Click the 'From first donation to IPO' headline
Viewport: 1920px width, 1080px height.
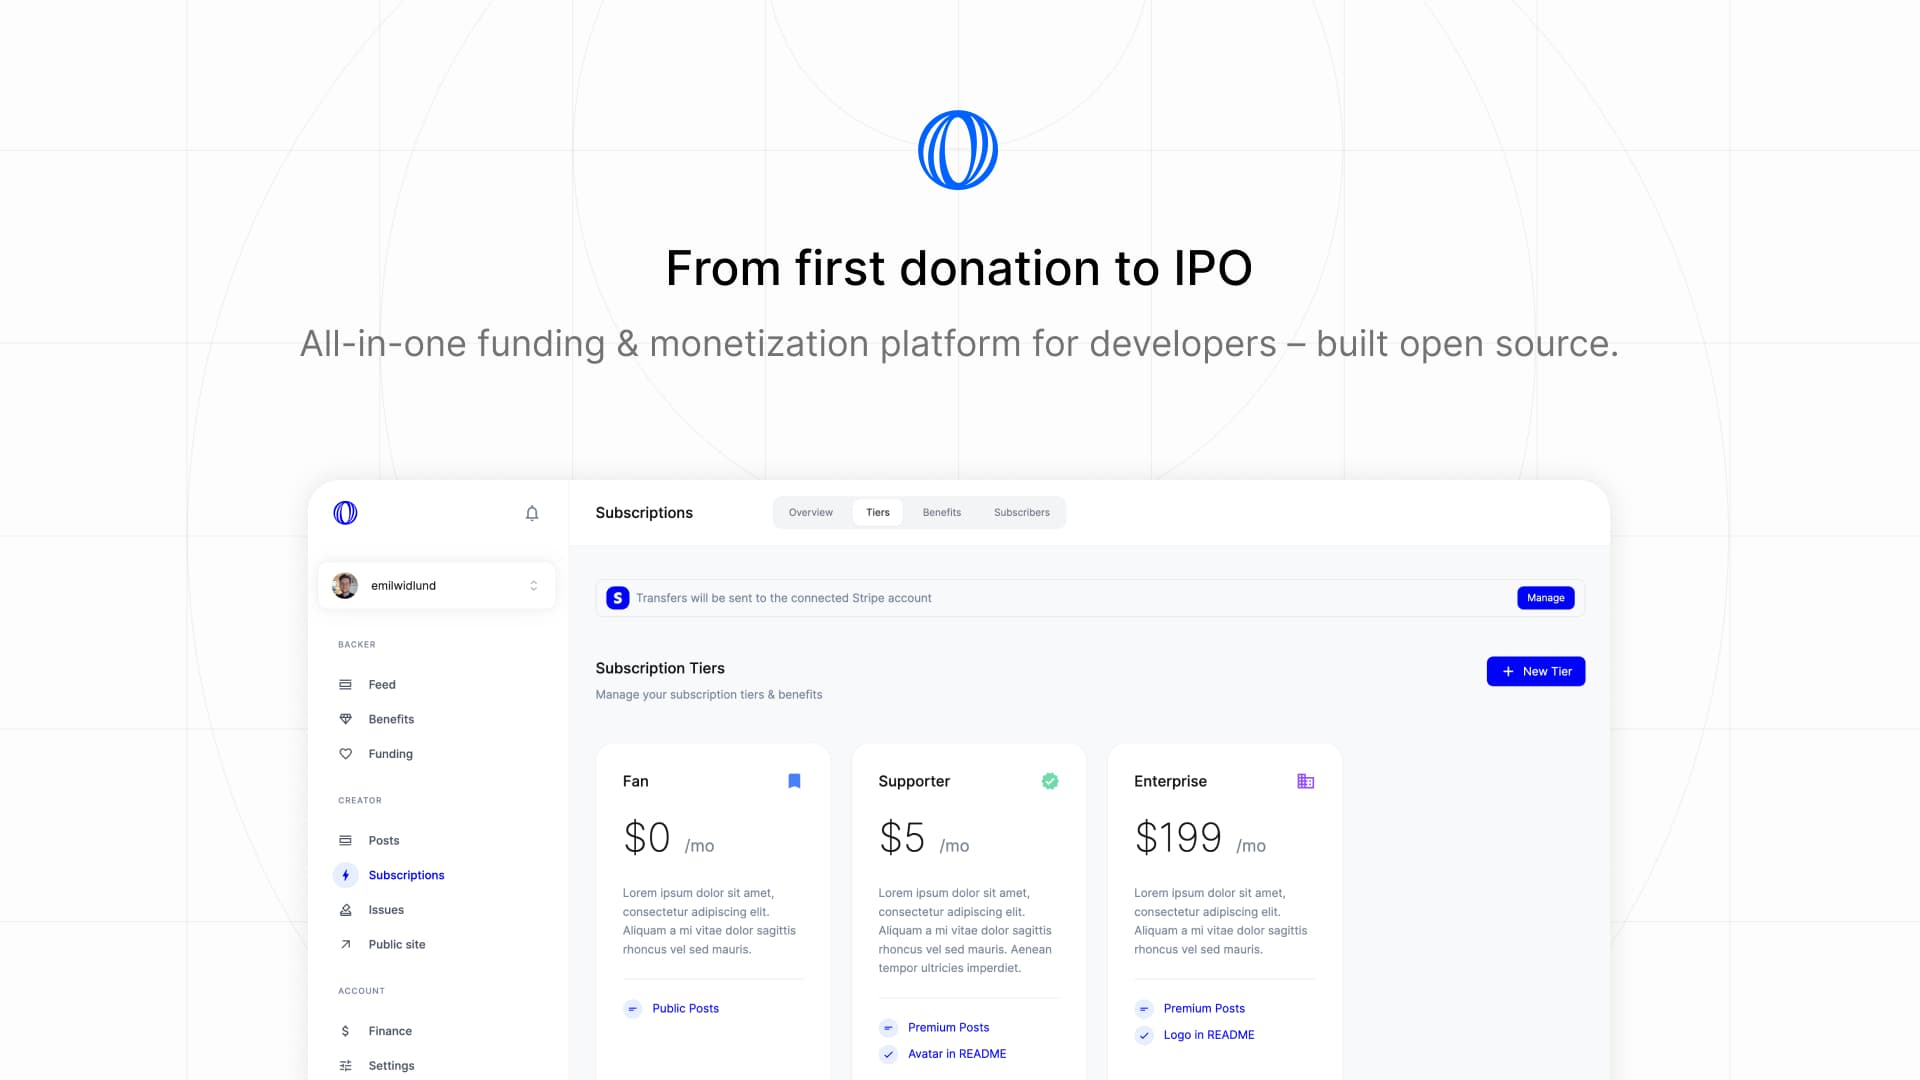[x=959, y=268]
